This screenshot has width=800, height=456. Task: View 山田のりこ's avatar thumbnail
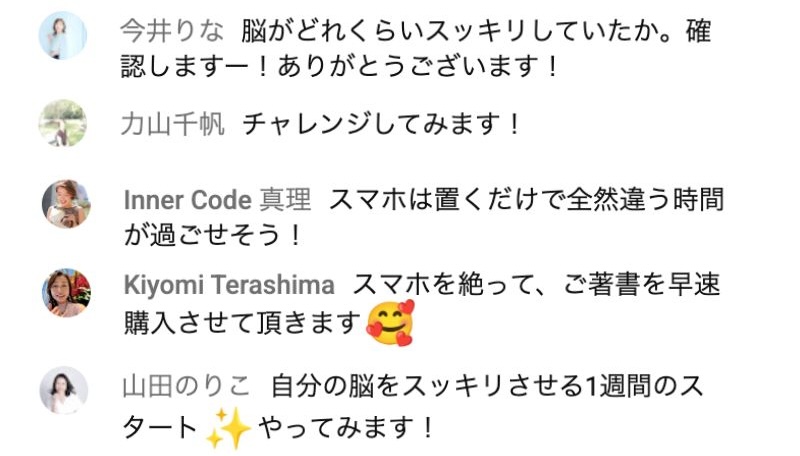coord(64,390)
